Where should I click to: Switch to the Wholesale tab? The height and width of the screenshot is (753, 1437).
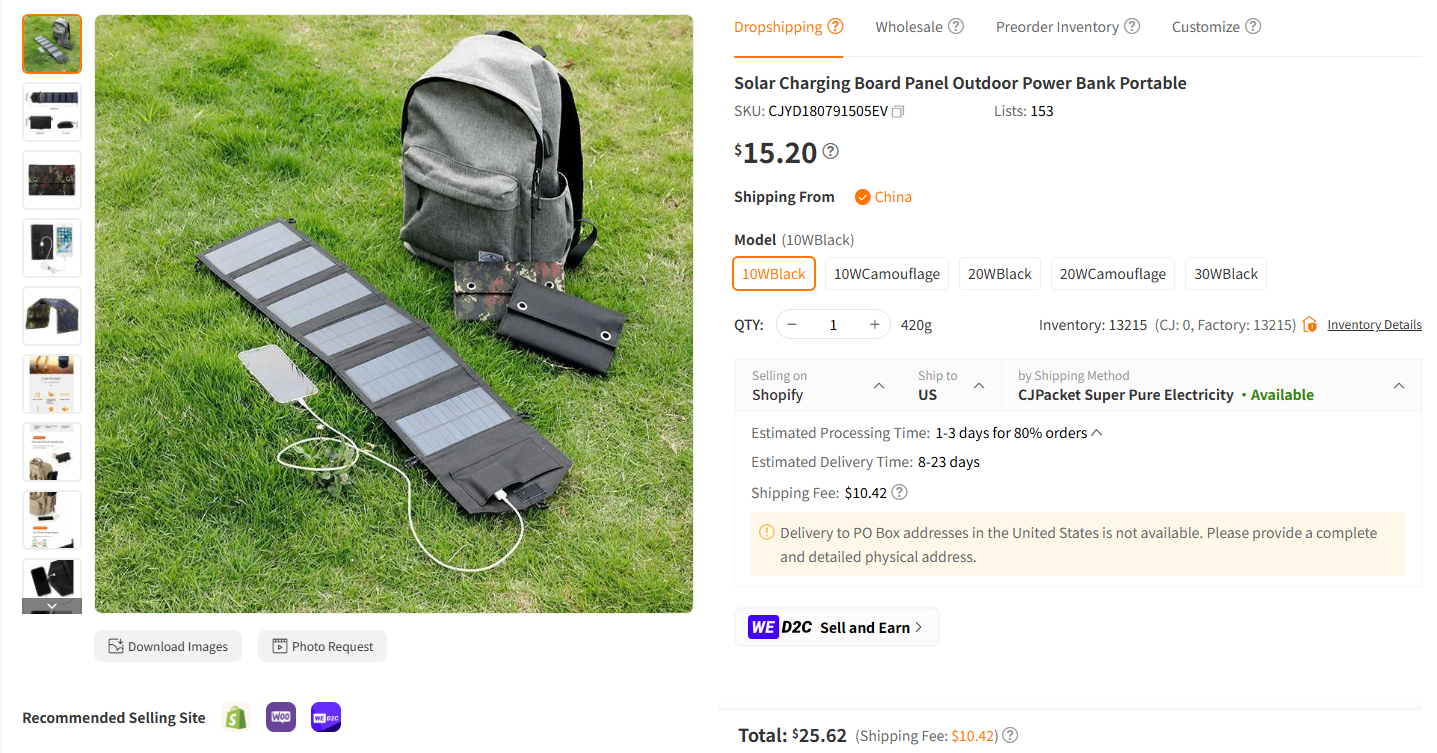click(908, 25)
